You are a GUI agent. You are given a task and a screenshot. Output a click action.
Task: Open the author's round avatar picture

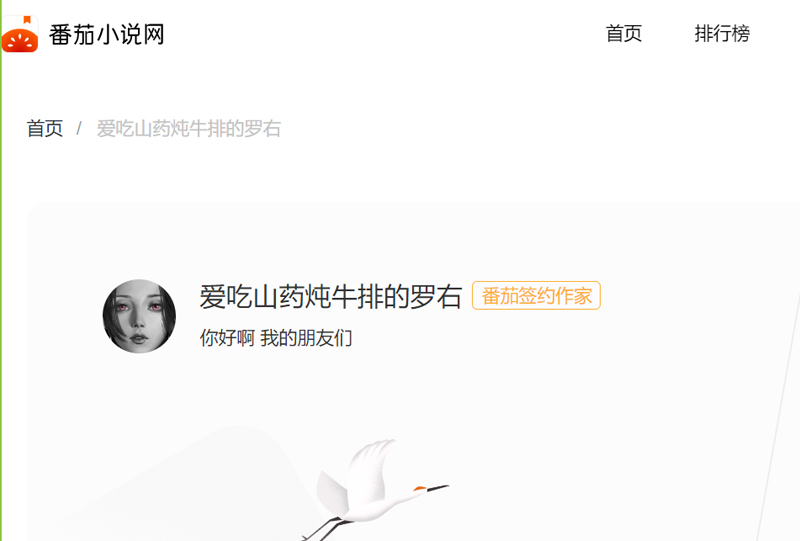click(139, 316)
